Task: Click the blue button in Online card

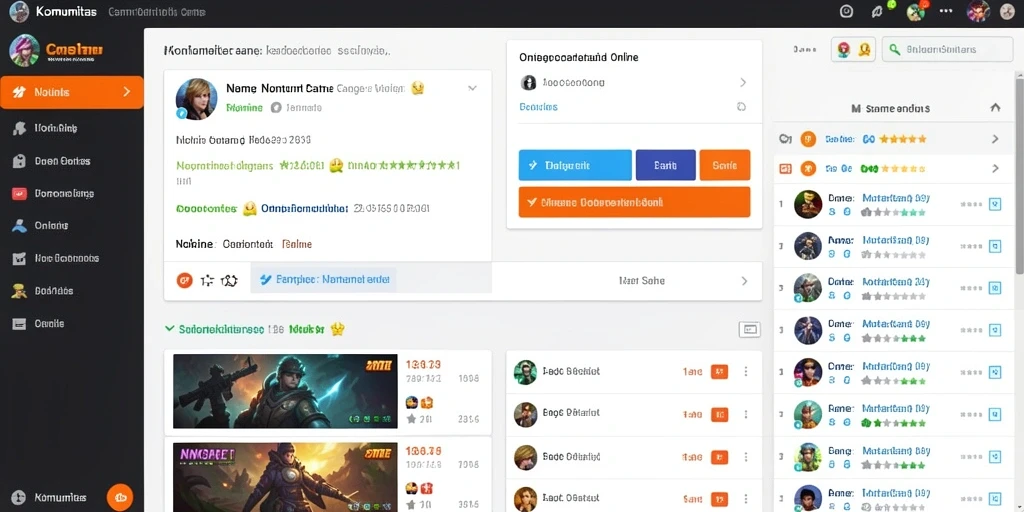Action: (575, 165)
